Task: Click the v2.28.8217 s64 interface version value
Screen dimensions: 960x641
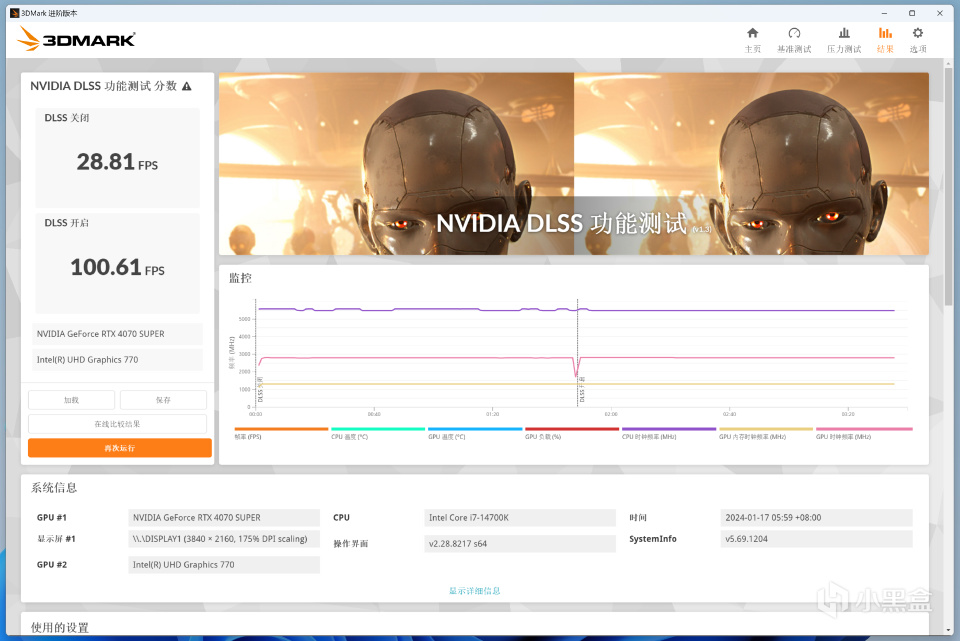Action: click(520, 544)
